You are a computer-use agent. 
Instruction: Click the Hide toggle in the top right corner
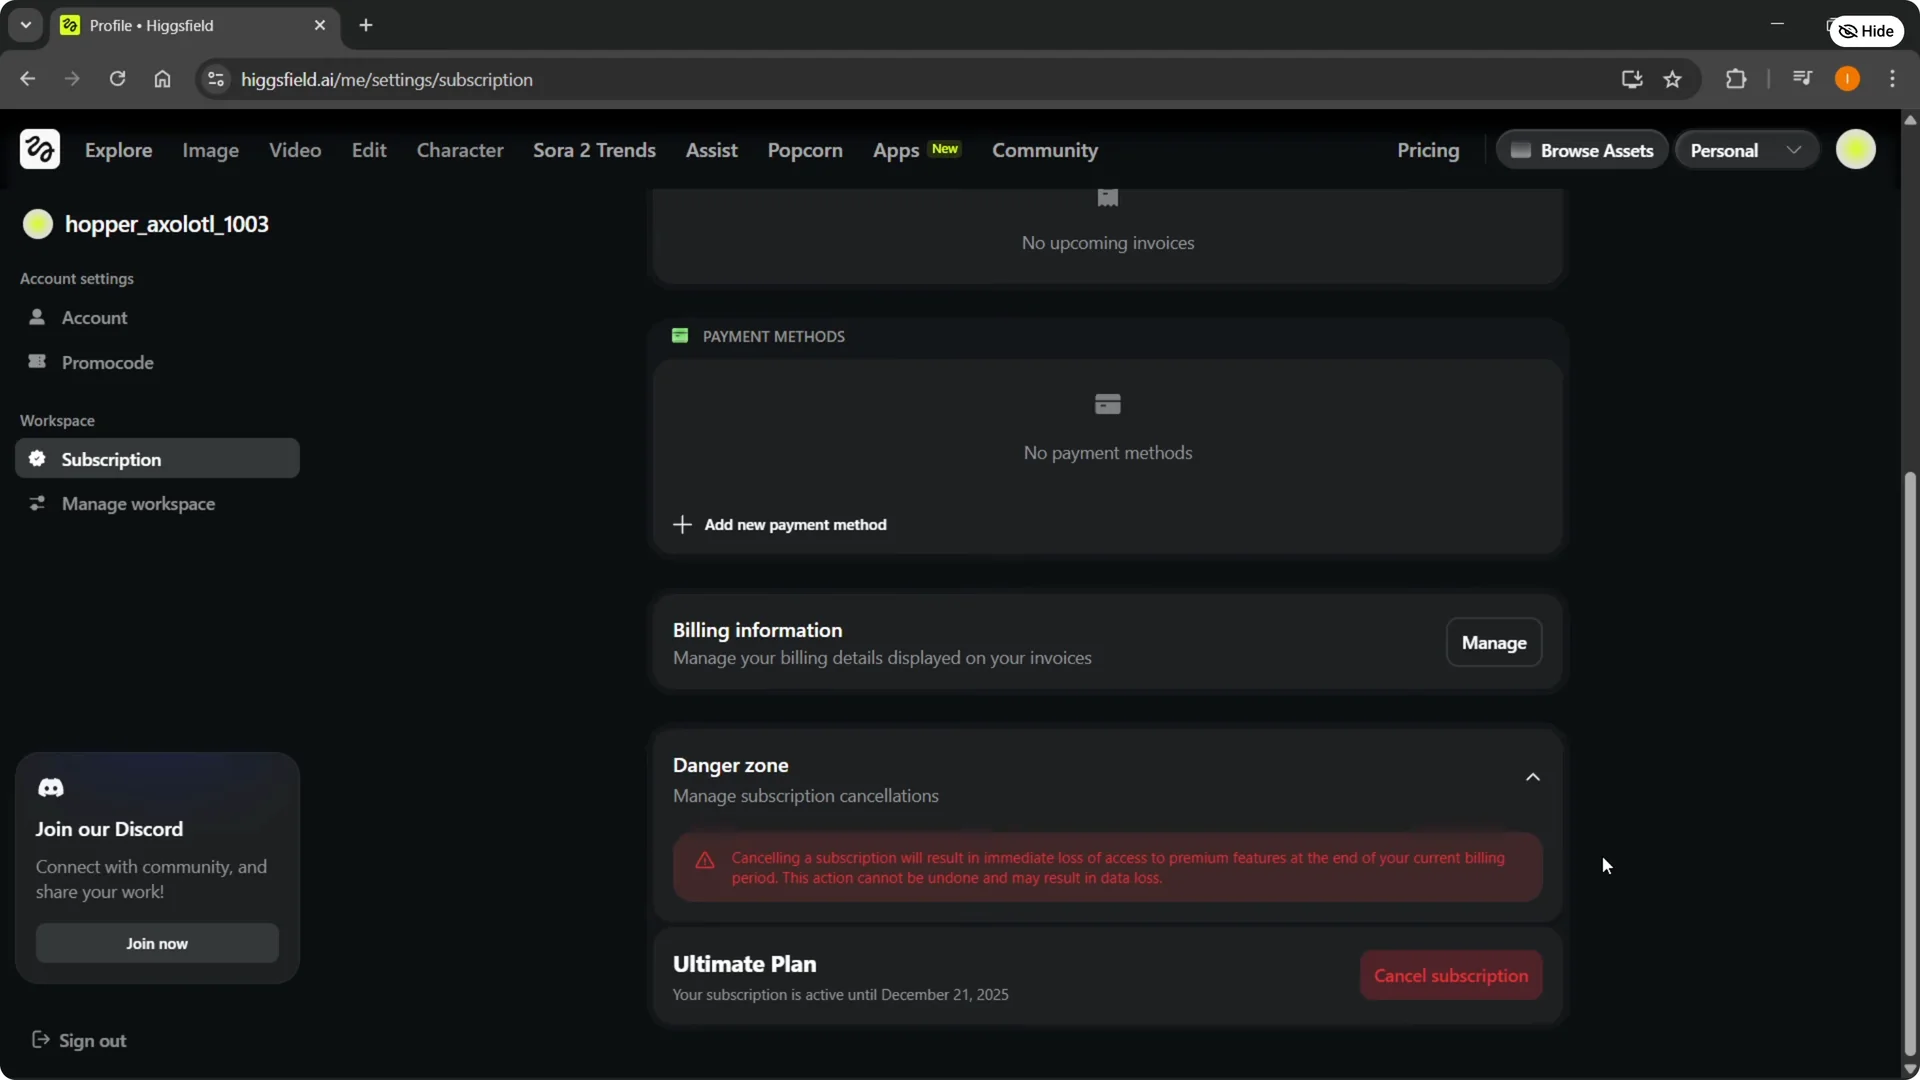(1866, 30)
